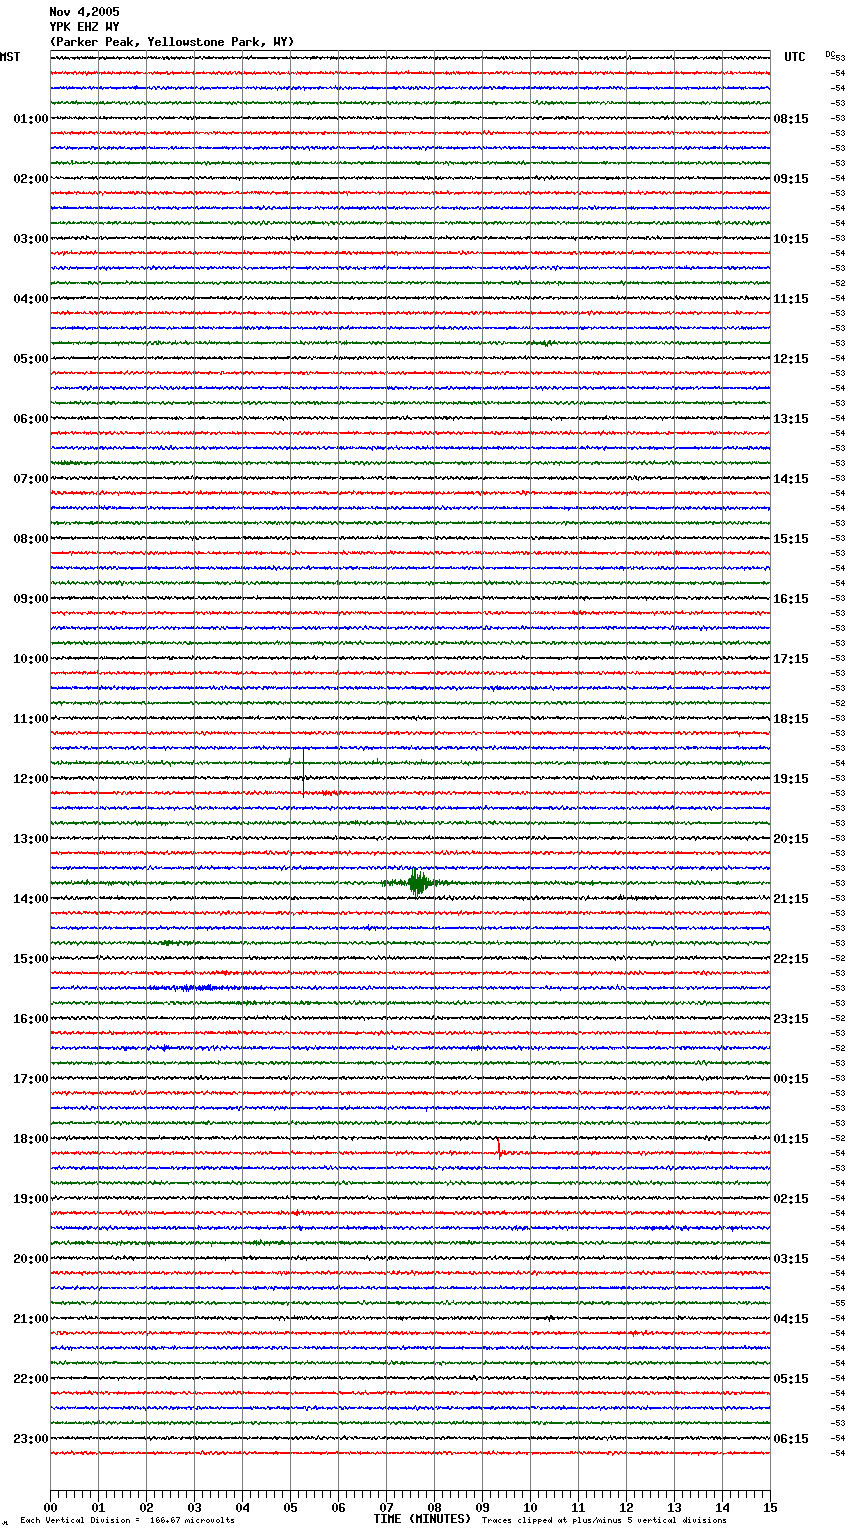
Task: Click the date header "Nov 4,2005"
Action: coord(84,12)
